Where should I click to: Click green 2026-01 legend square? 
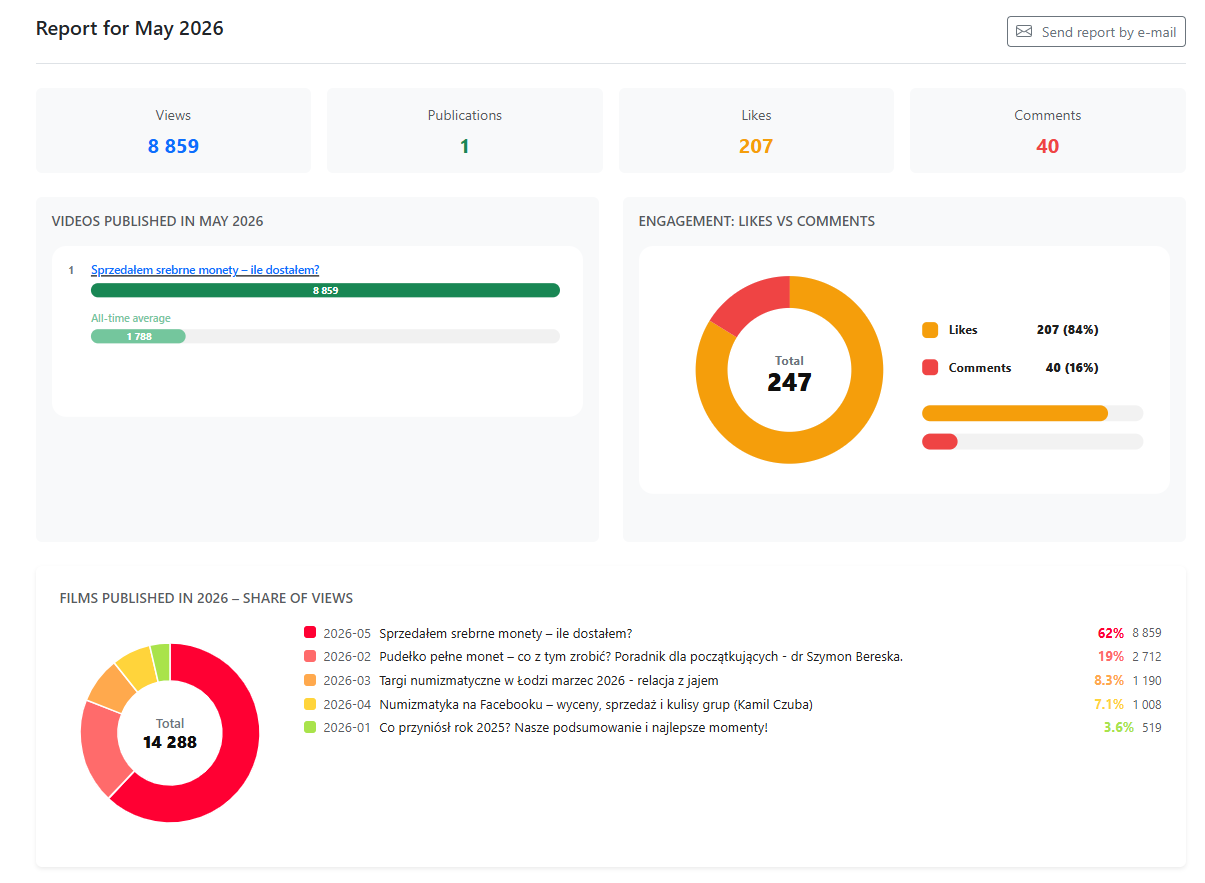coord(310,728)
